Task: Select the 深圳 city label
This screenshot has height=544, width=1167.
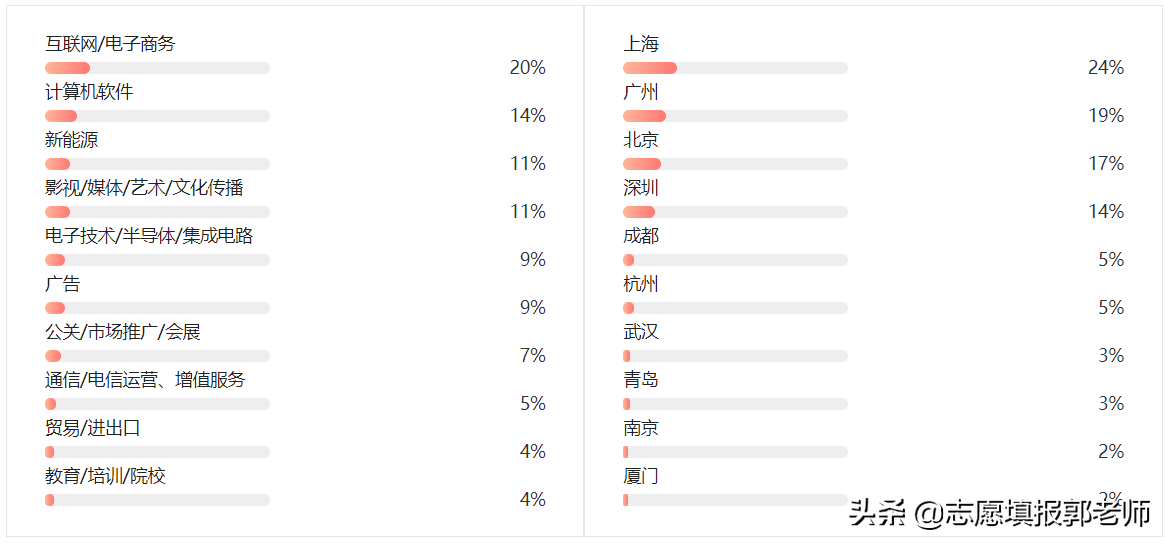Action: point(641,188)
